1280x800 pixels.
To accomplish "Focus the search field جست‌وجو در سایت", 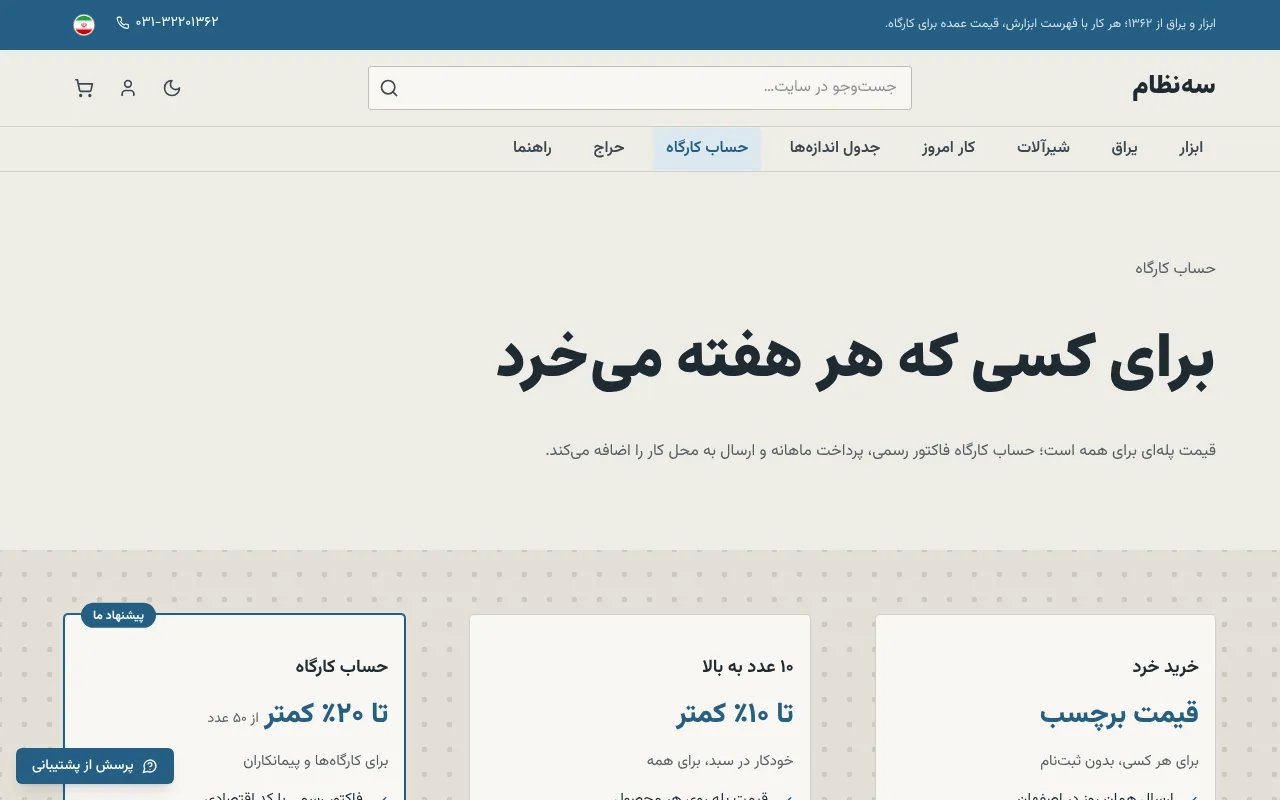I will (x=640, y=88).
